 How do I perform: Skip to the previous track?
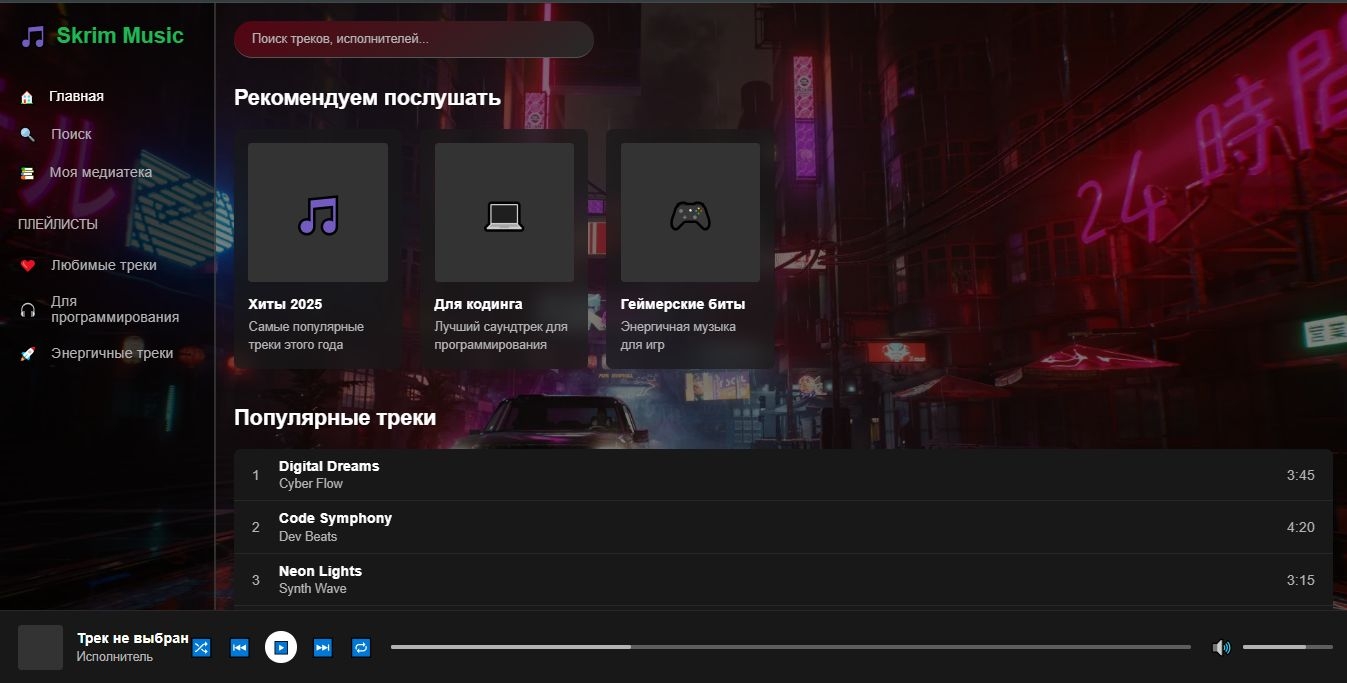(x=239, y=648)
